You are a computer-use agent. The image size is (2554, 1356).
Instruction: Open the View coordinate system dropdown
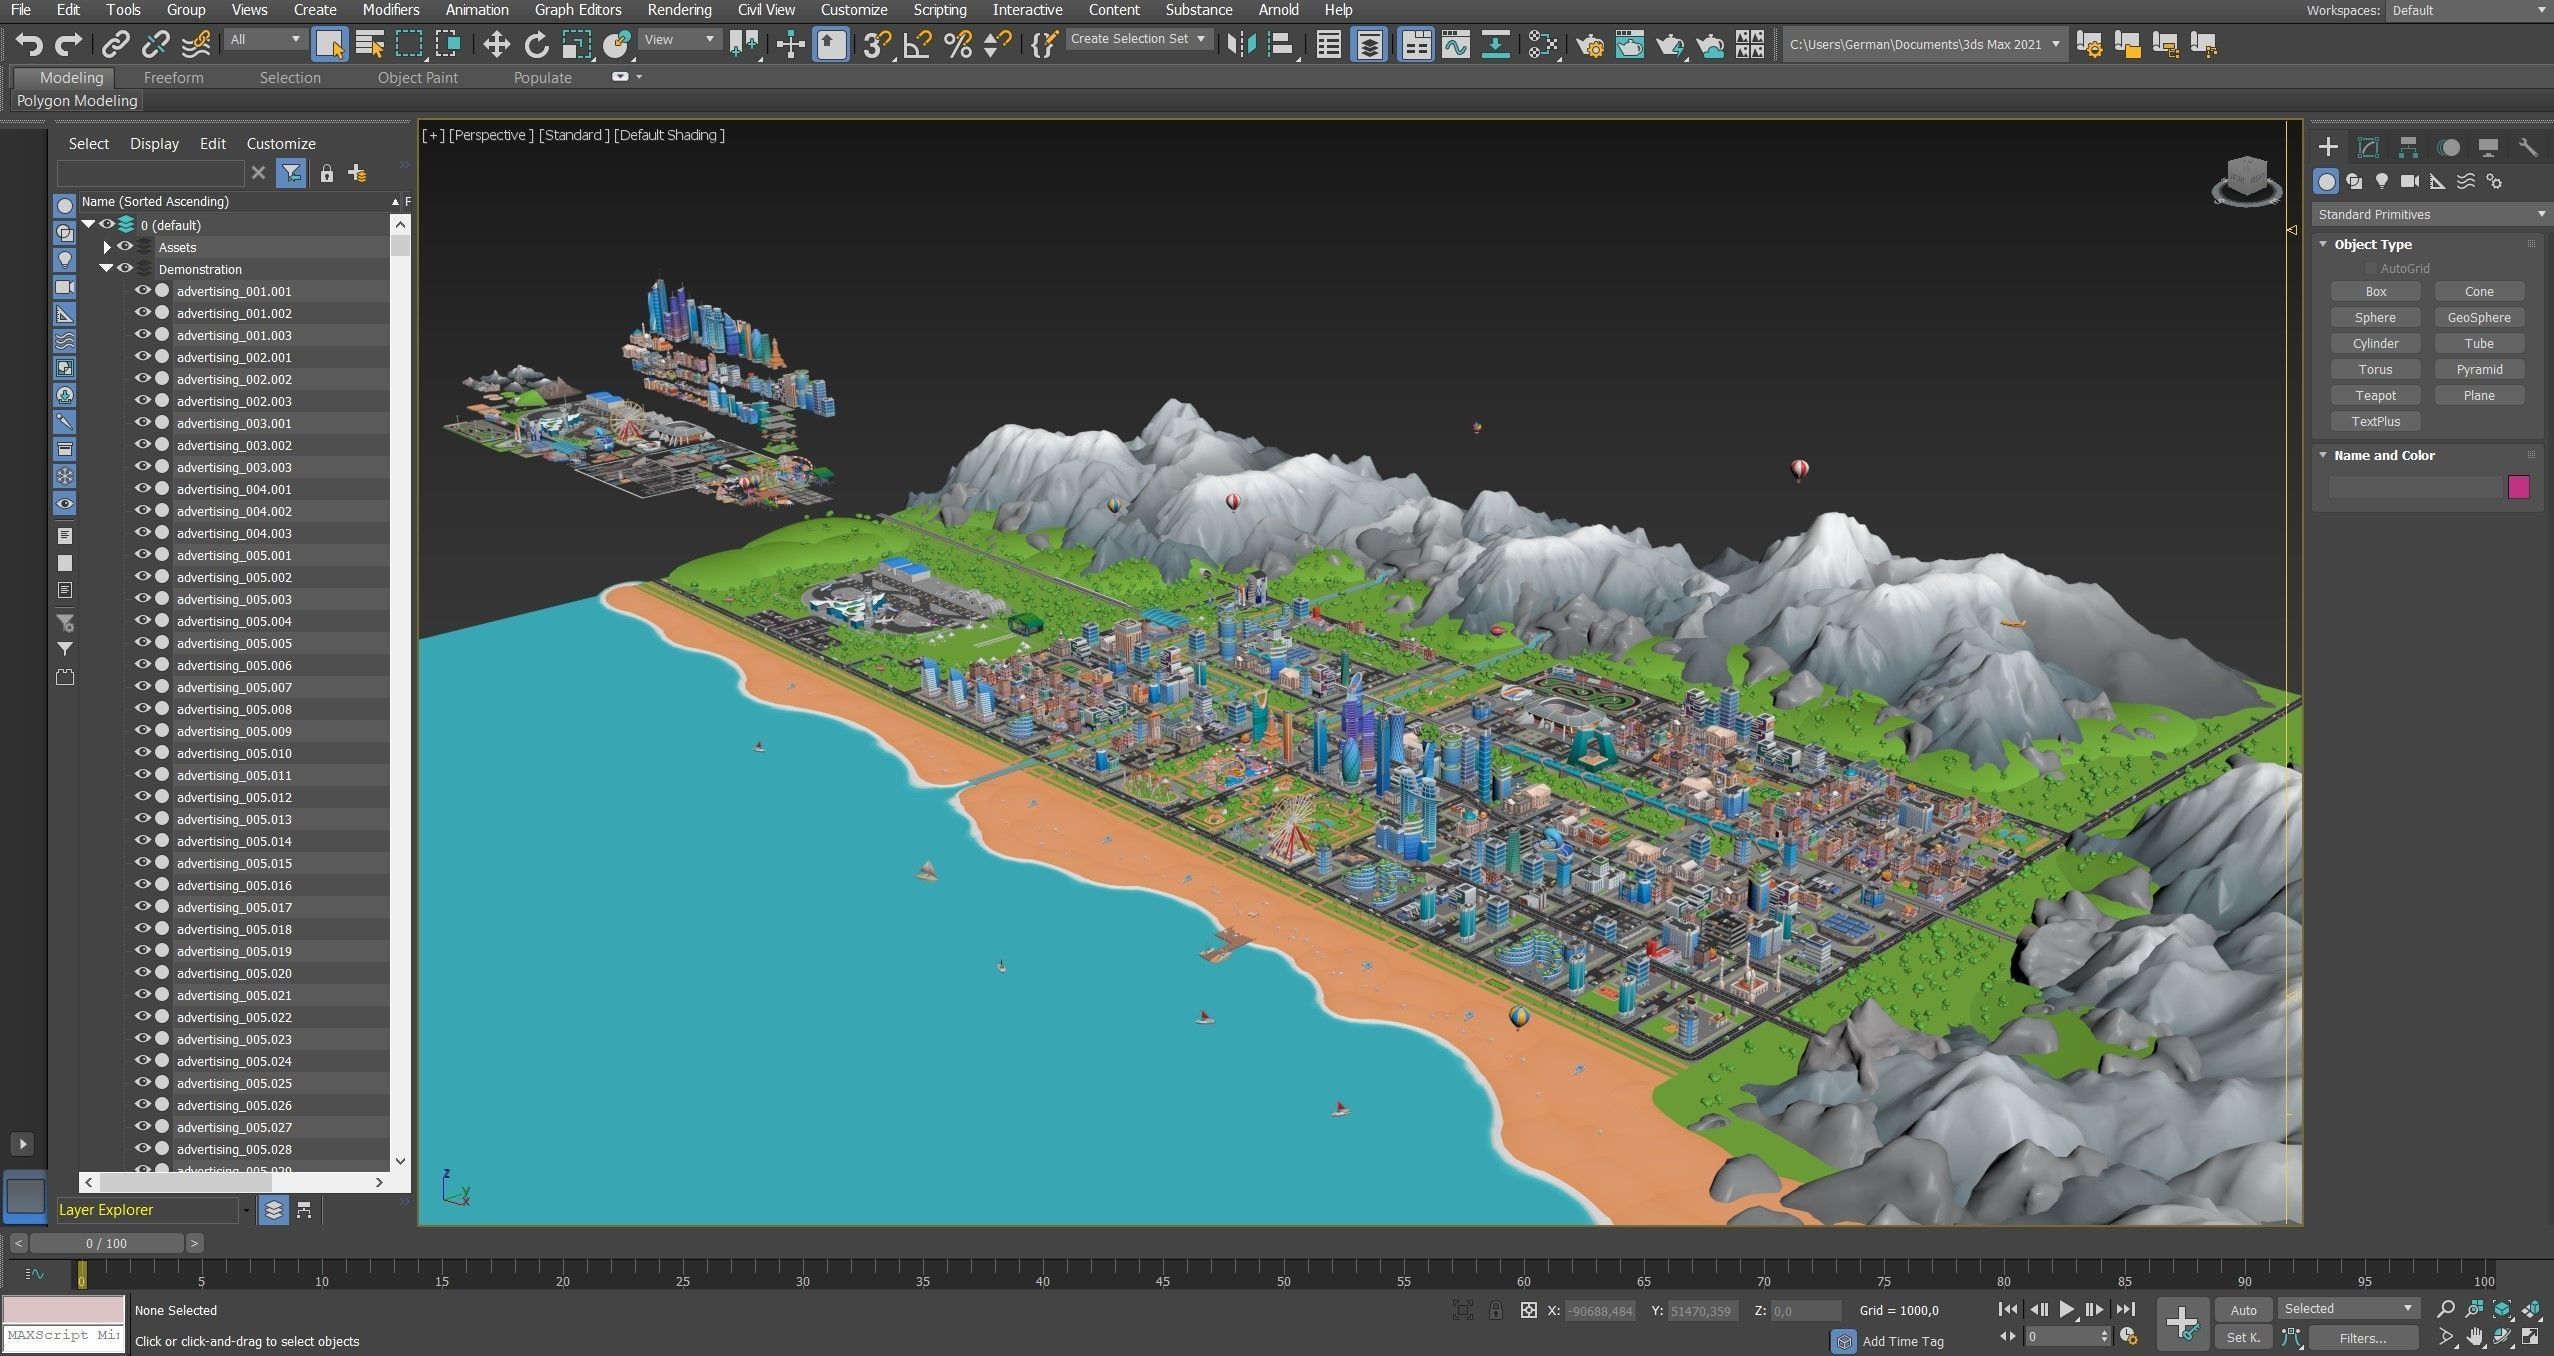pos(680,39)
